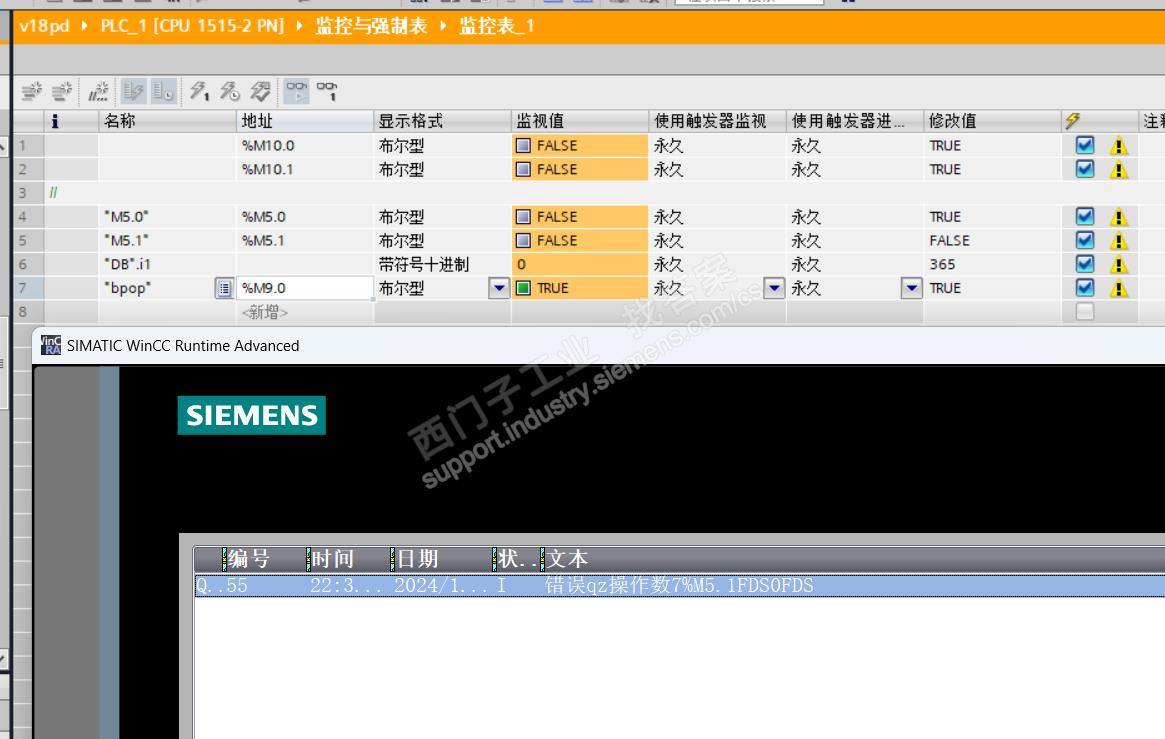Expand breadcrumb arrow after PLC_1
1165x739 pixels.
point(299,26)
